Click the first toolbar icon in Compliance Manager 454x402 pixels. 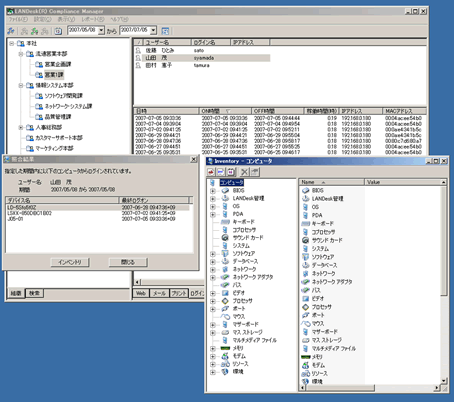[x=11, y=31]
